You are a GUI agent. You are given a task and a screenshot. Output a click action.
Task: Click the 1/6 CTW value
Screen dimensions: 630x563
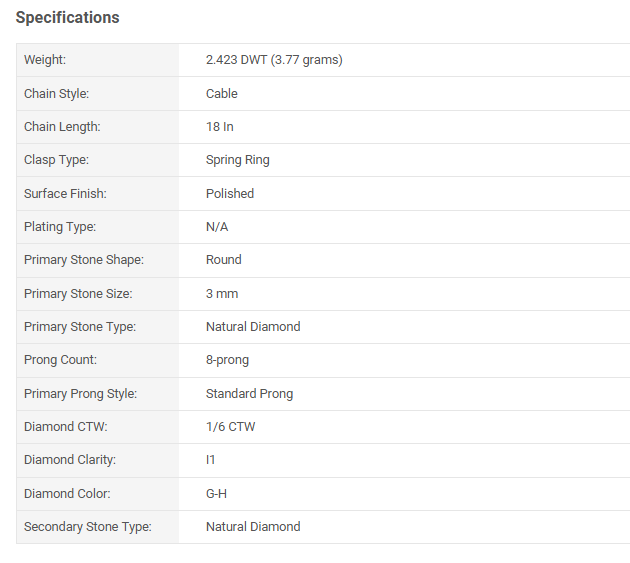coord(231,427)
